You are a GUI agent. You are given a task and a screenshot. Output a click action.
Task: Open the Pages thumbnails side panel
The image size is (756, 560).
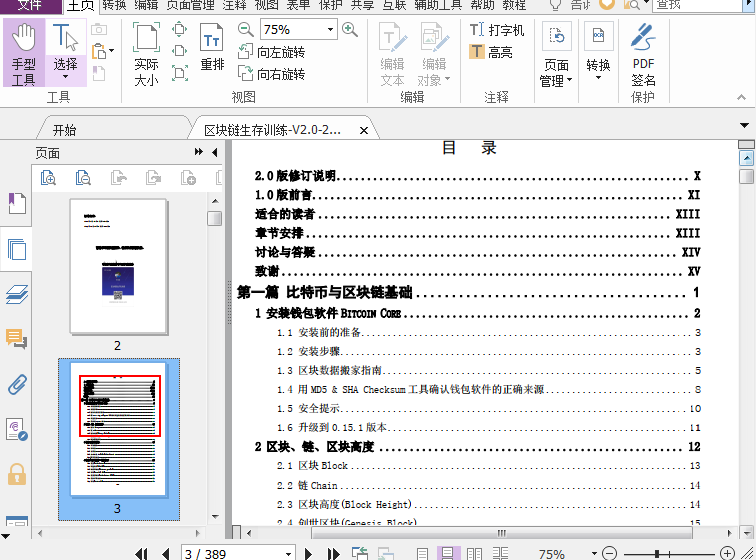(x=17, y=249)
